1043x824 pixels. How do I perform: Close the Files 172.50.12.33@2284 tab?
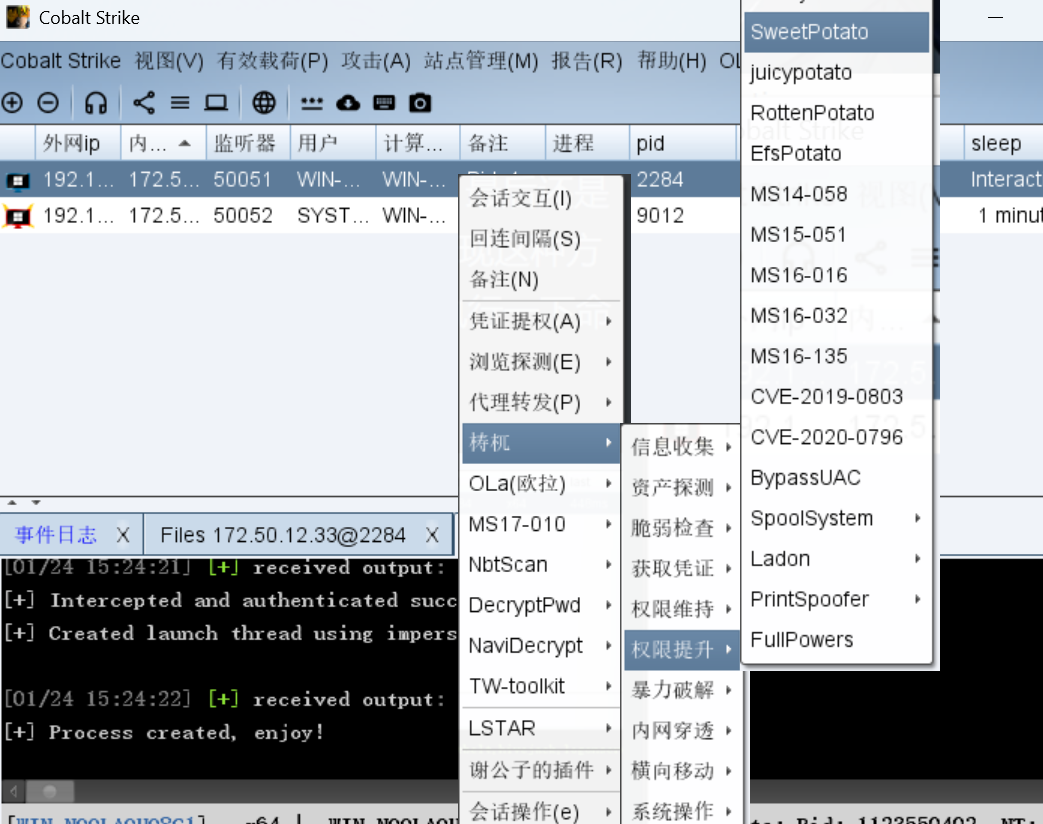(432, 535)
